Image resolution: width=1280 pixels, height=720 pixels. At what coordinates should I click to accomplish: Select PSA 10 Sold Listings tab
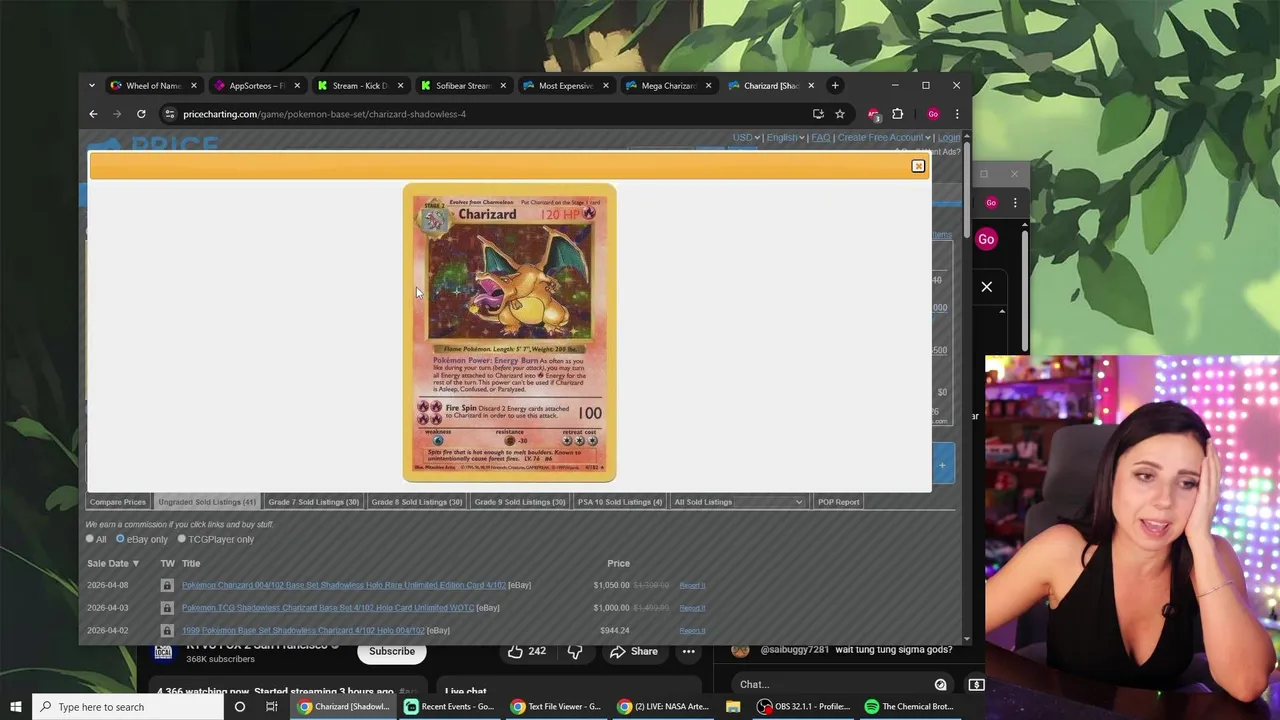(620, 502)
